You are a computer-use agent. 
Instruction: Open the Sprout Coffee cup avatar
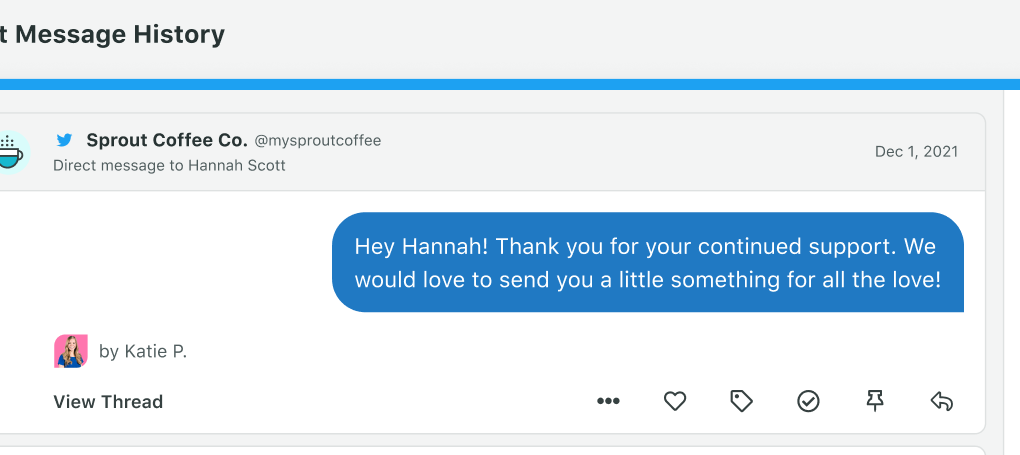[x=11, y=152]
